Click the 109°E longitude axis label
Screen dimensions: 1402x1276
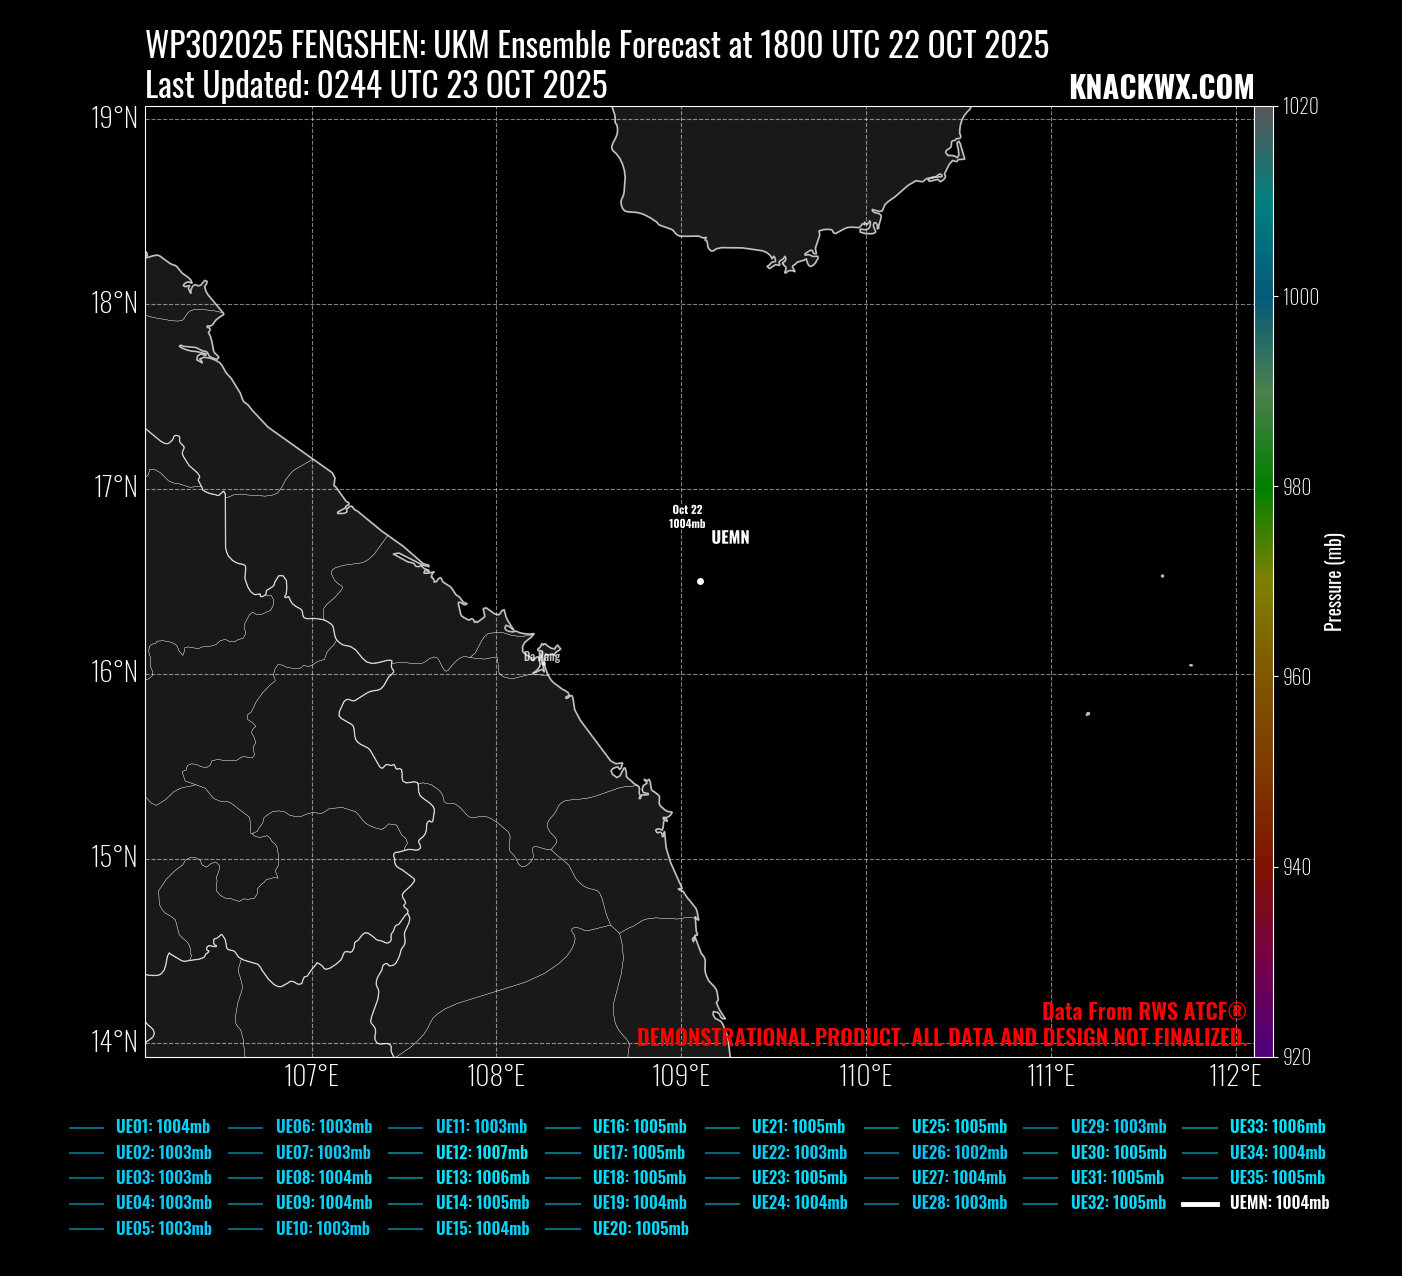coord(681,1076)
